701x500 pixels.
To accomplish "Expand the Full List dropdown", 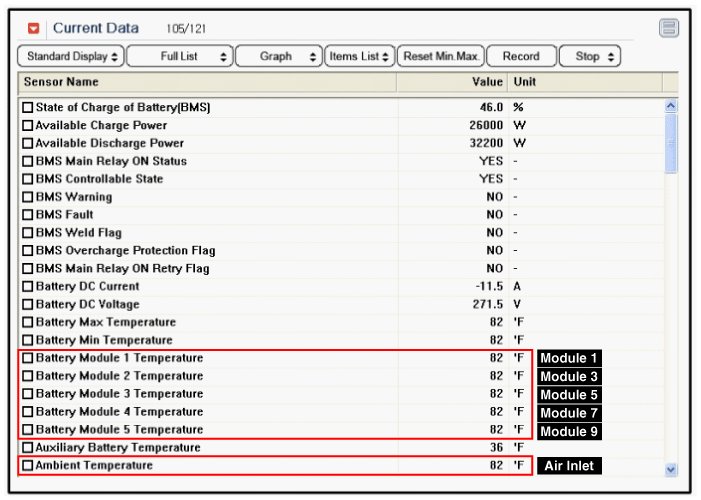I will coord(180,57).
